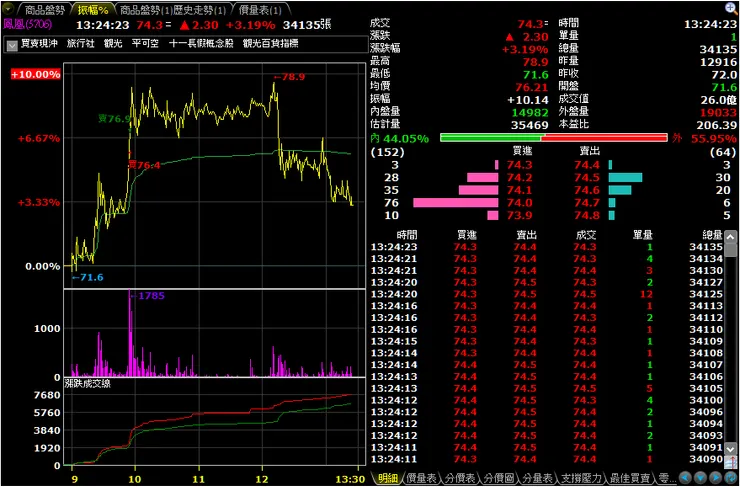Click the 內 44.05% ratio label
This screenshot has width=740, height=487.
coord(400,139)
